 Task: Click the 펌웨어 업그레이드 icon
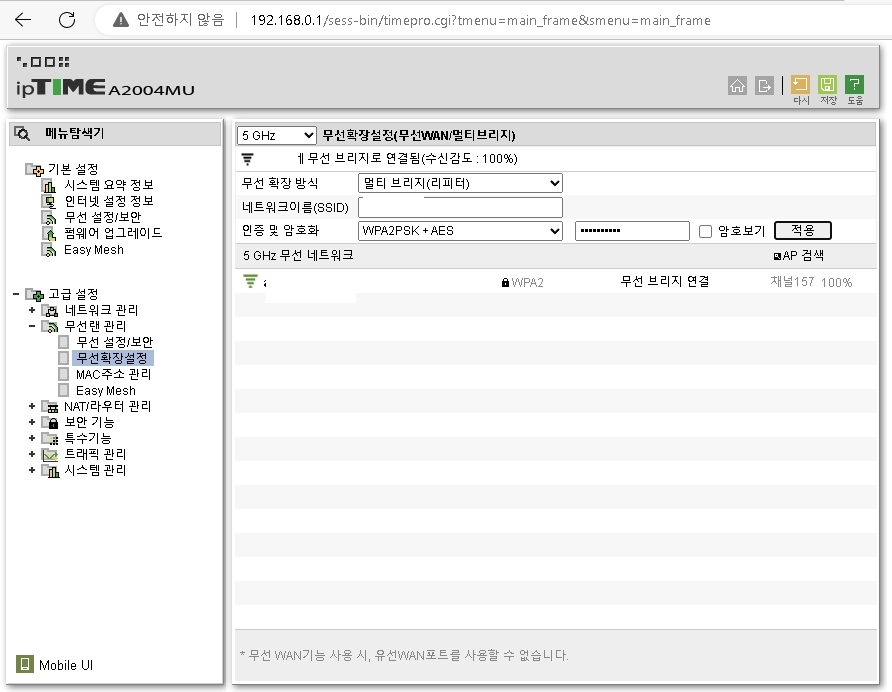tap(49, 233)
